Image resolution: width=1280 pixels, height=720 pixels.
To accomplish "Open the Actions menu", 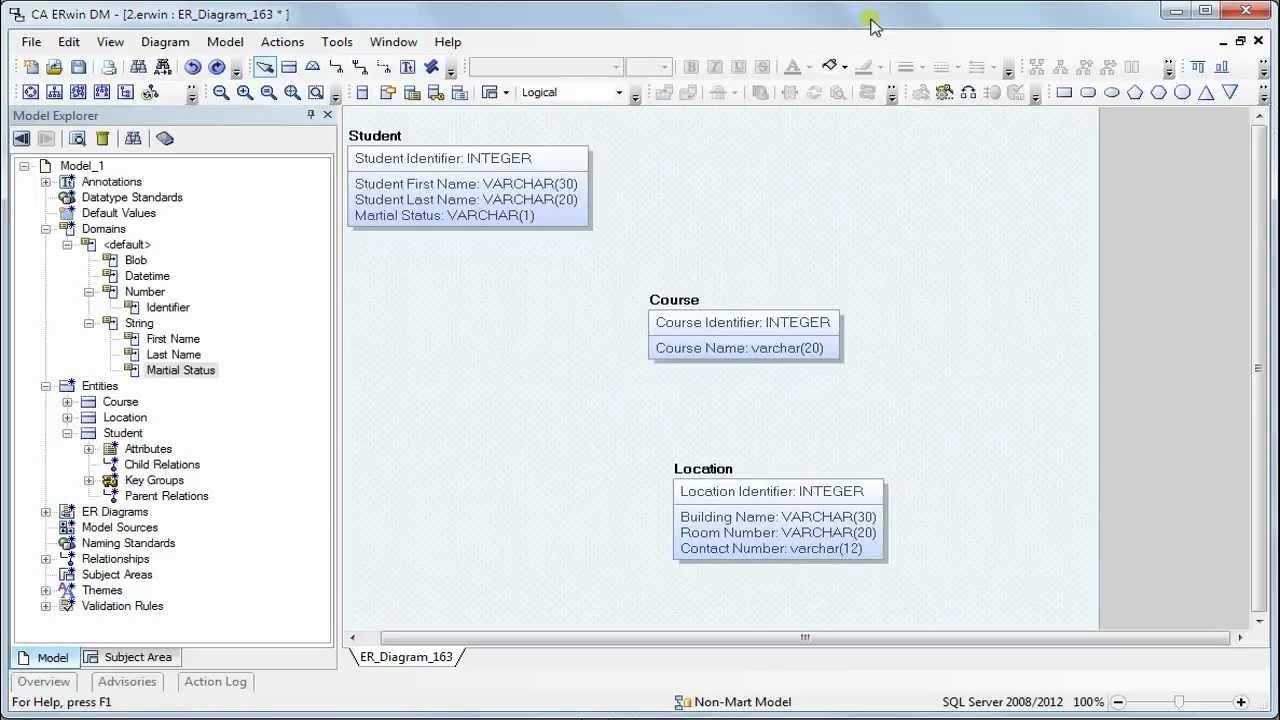I will click(282, 42).
